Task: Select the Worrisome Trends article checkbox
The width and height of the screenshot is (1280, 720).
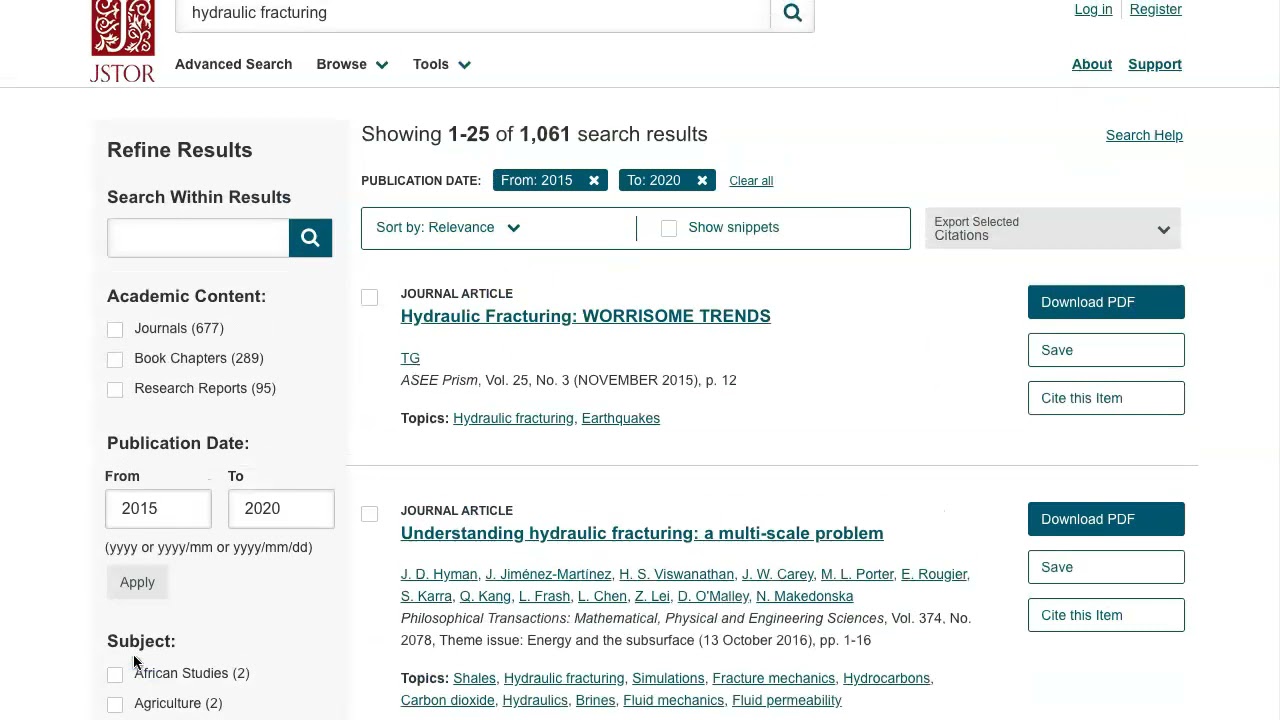Action: click(x=370, y=297)
